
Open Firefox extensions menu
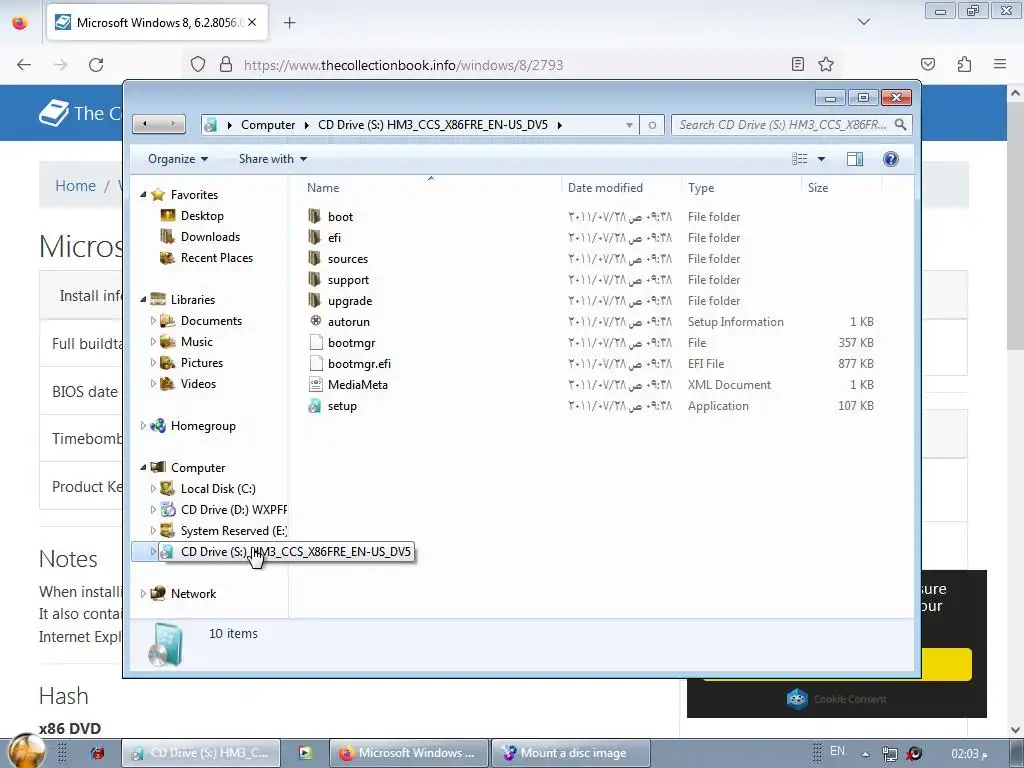coord(964,64)
